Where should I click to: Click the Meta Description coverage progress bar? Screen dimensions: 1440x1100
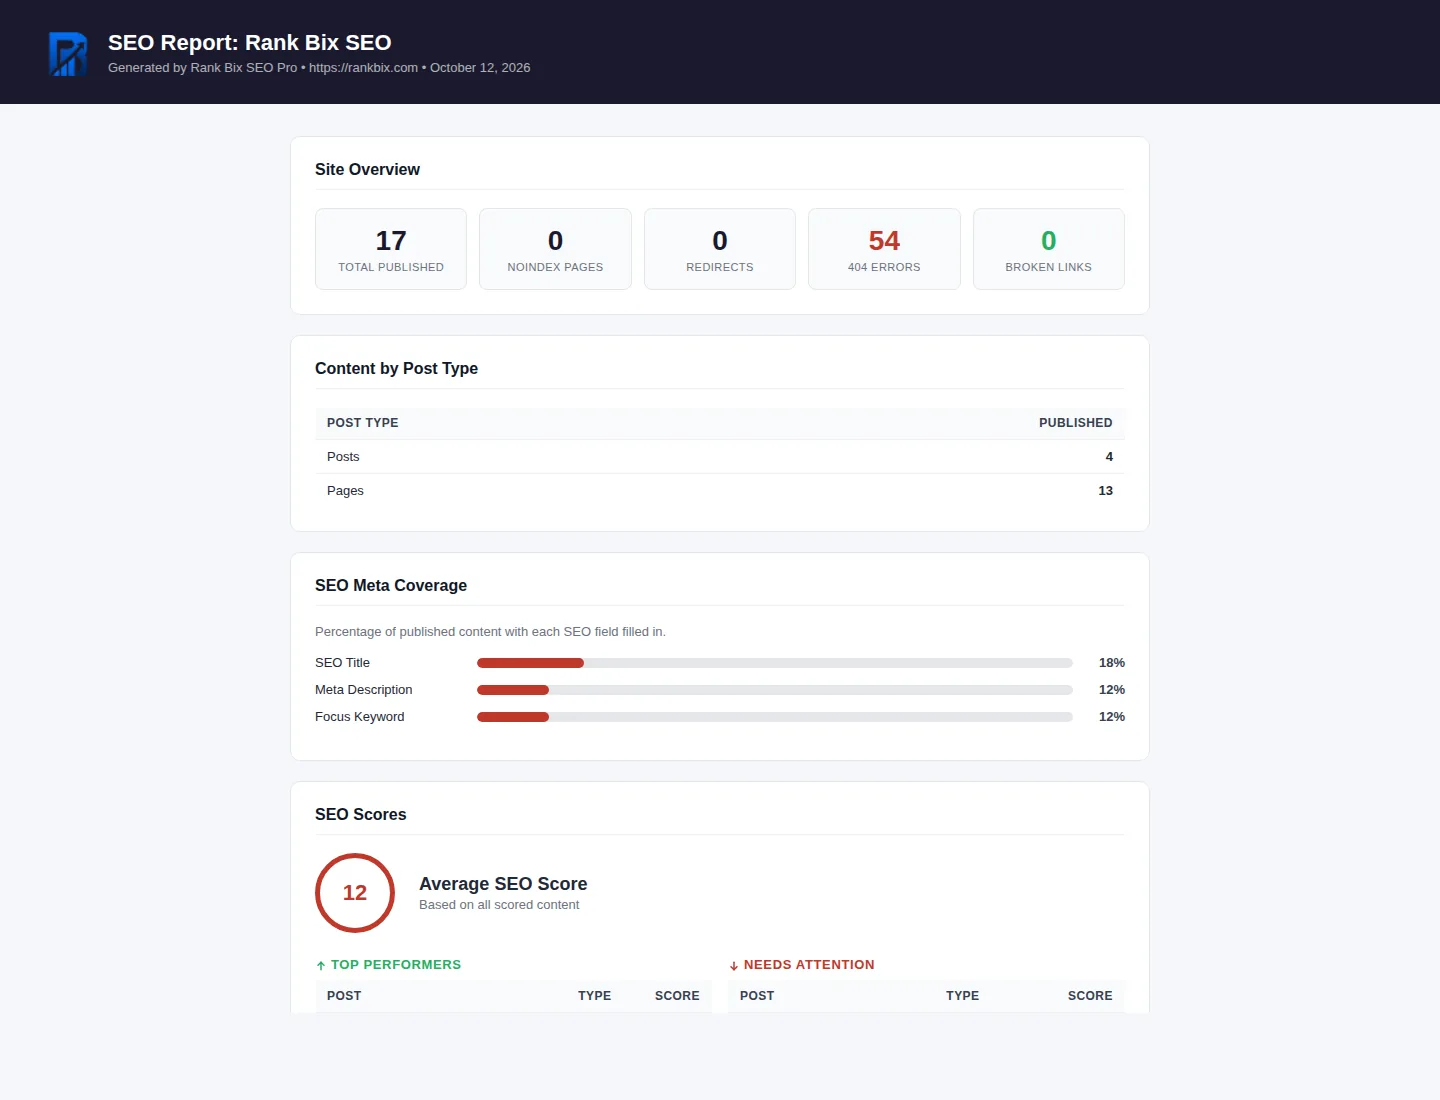point(775,690)
